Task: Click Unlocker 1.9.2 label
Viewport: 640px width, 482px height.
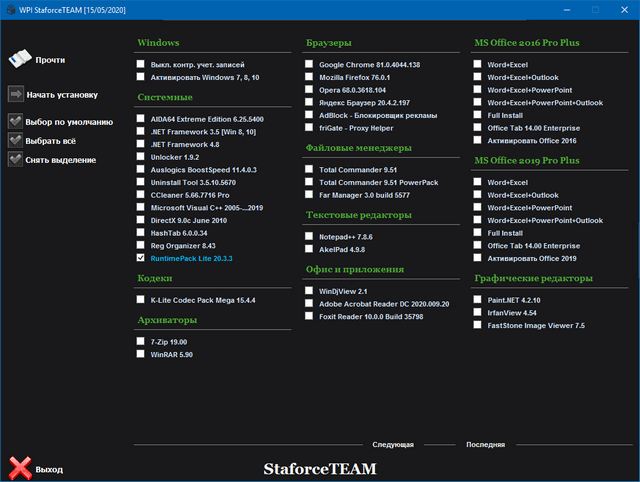Action: (x=175, y=157)
